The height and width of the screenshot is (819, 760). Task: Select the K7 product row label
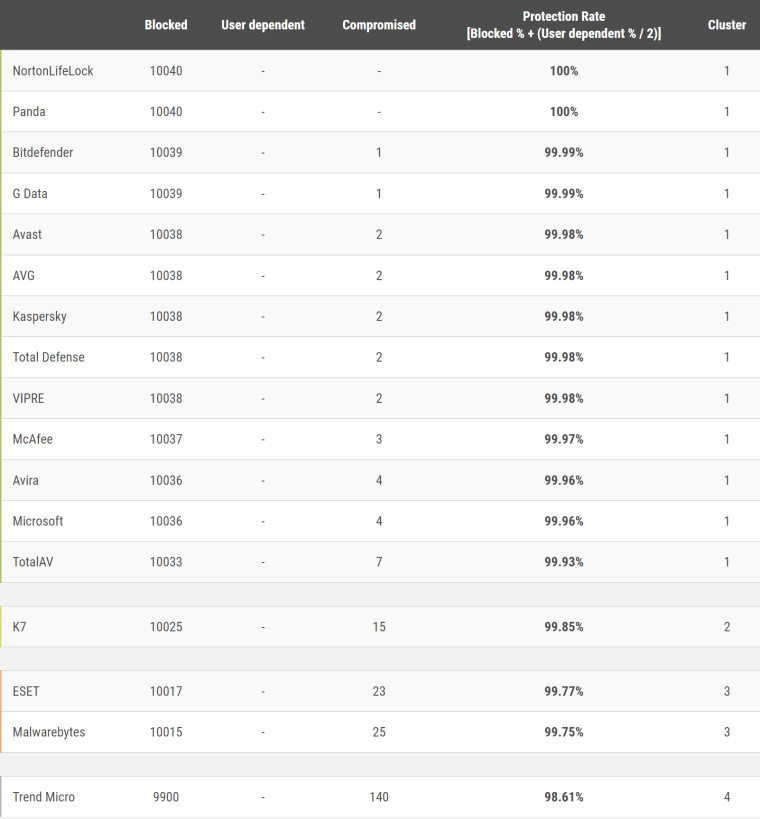(20, 627)
